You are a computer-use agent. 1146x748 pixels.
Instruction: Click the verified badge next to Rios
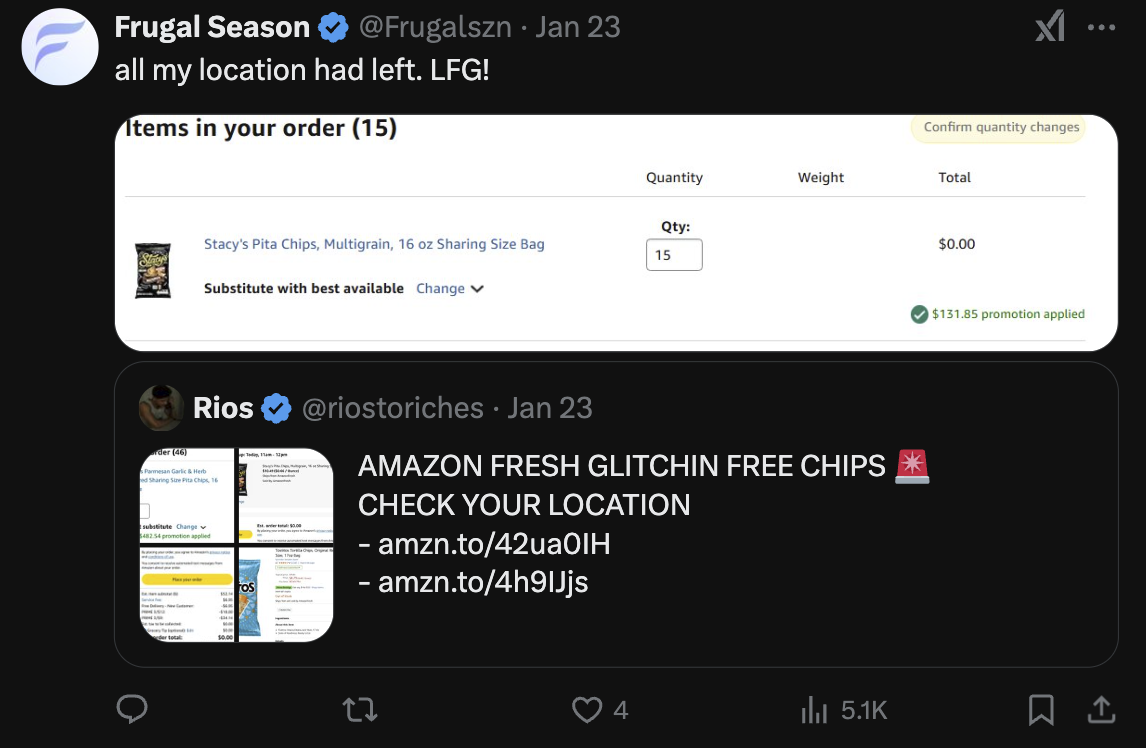277,408
